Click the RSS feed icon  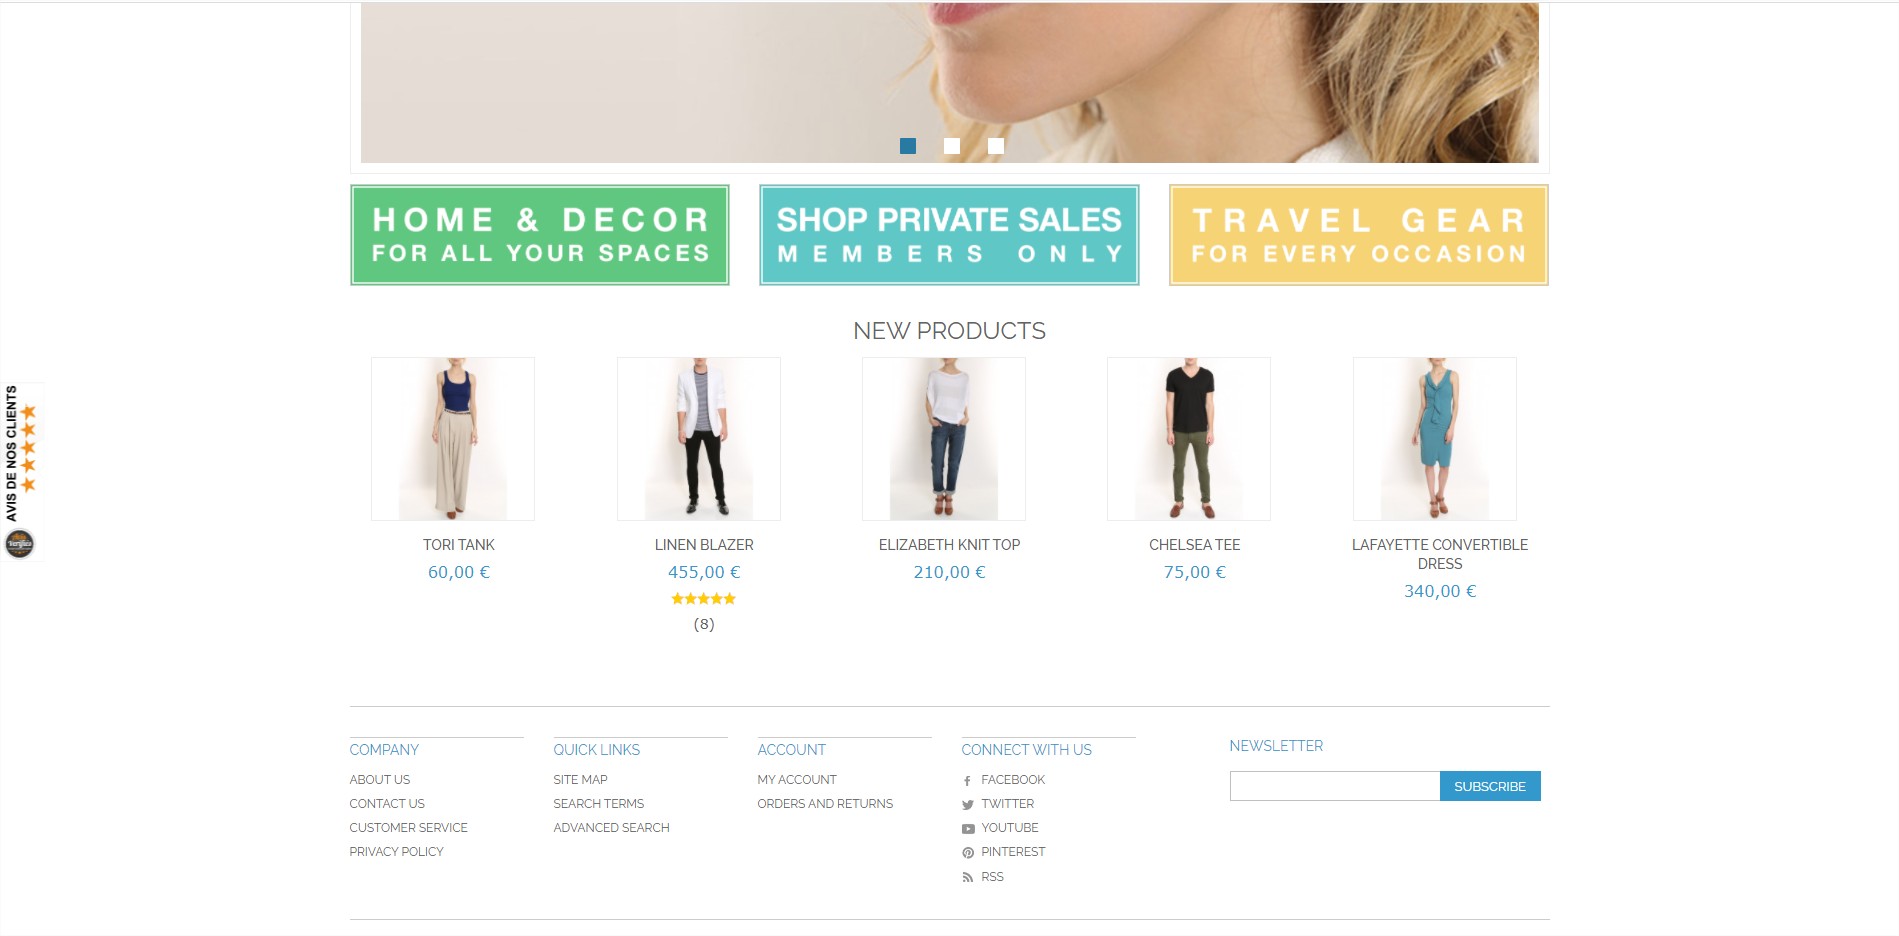point(967,878)
